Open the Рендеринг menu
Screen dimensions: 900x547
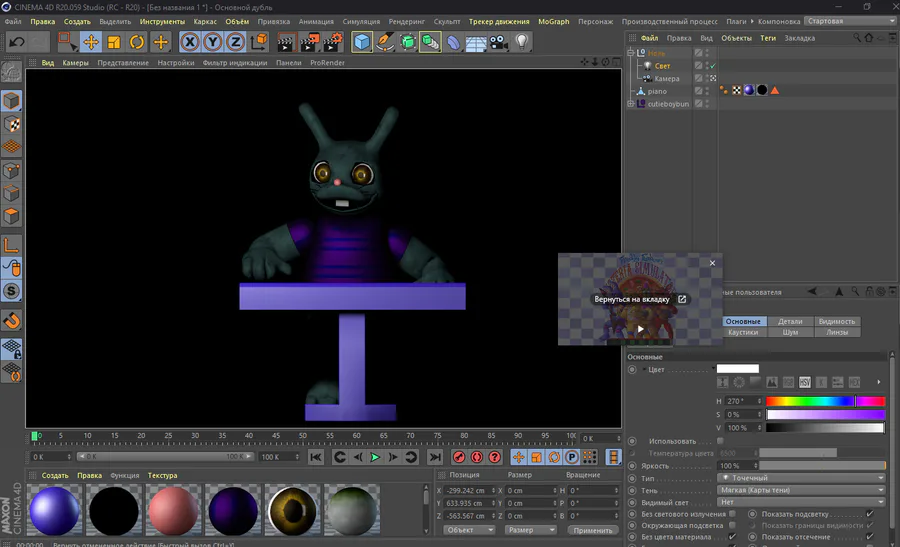(x=406, y=21)
